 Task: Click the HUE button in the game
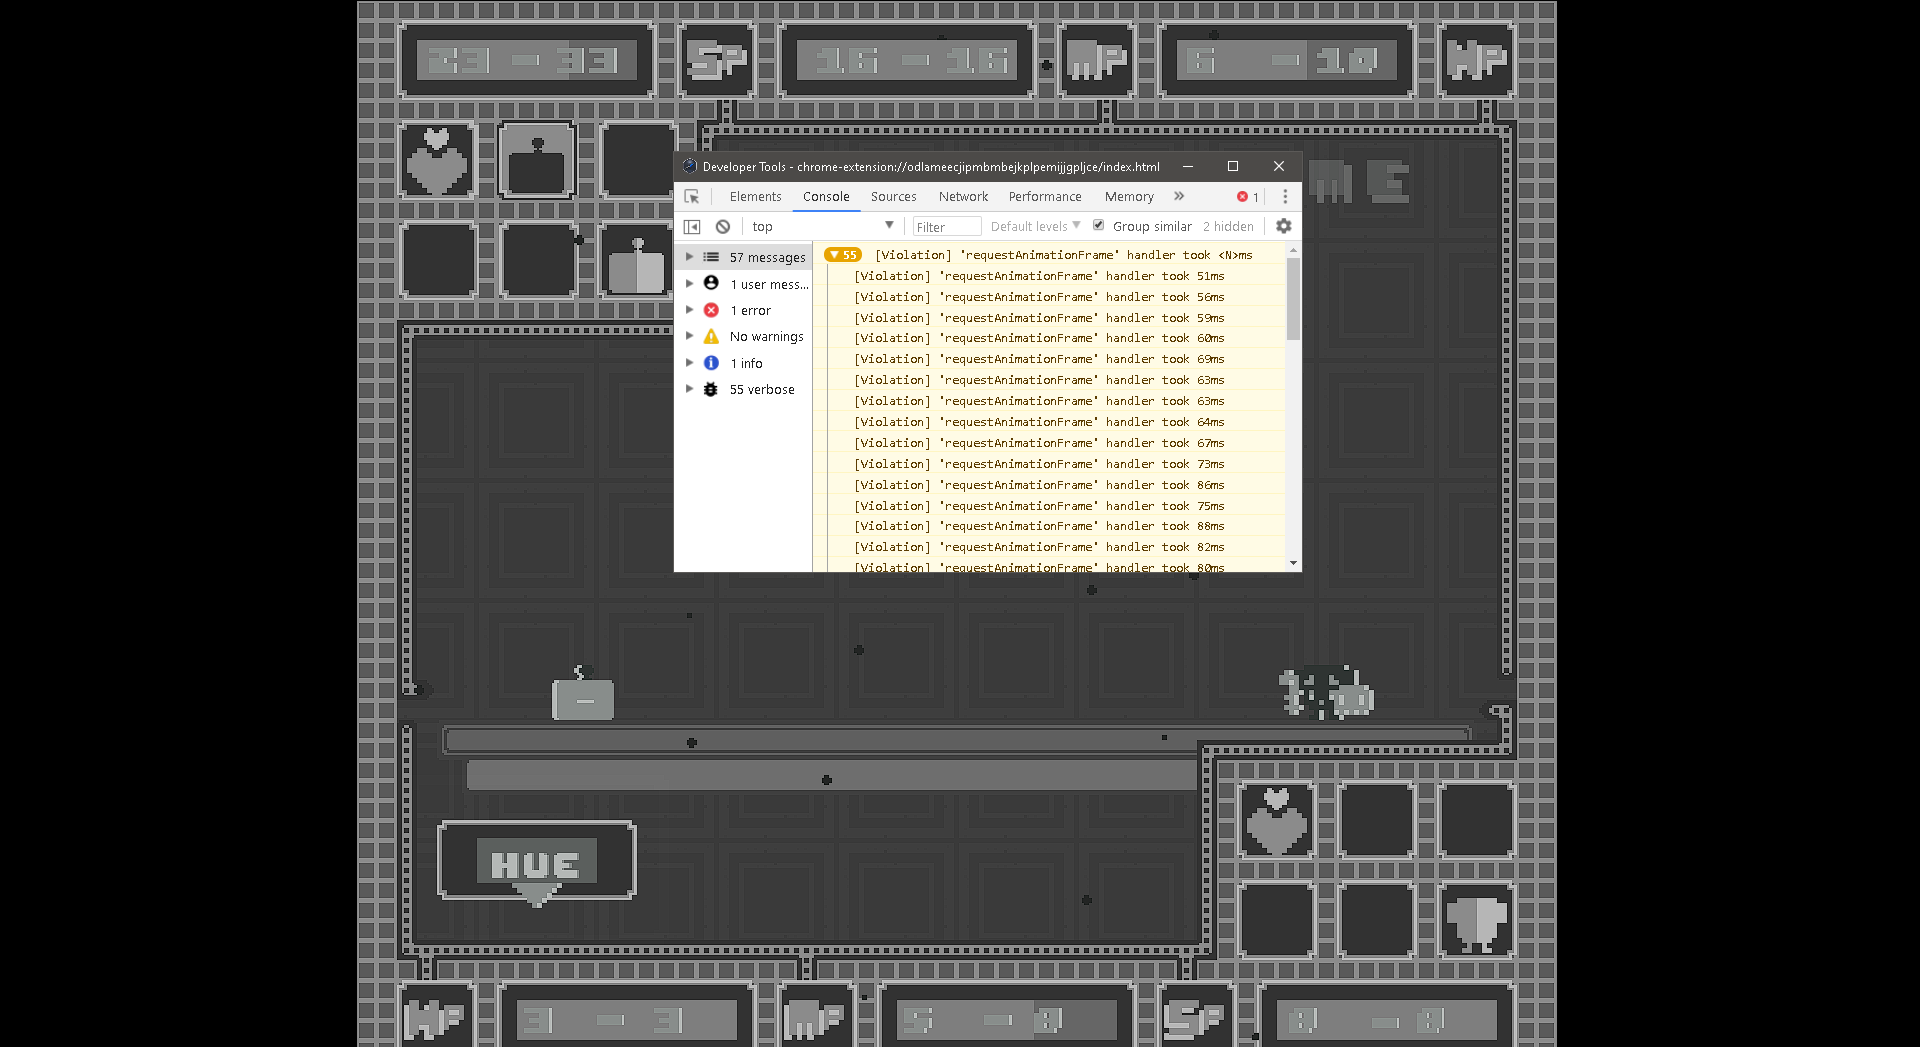click(x=536, y=863)
